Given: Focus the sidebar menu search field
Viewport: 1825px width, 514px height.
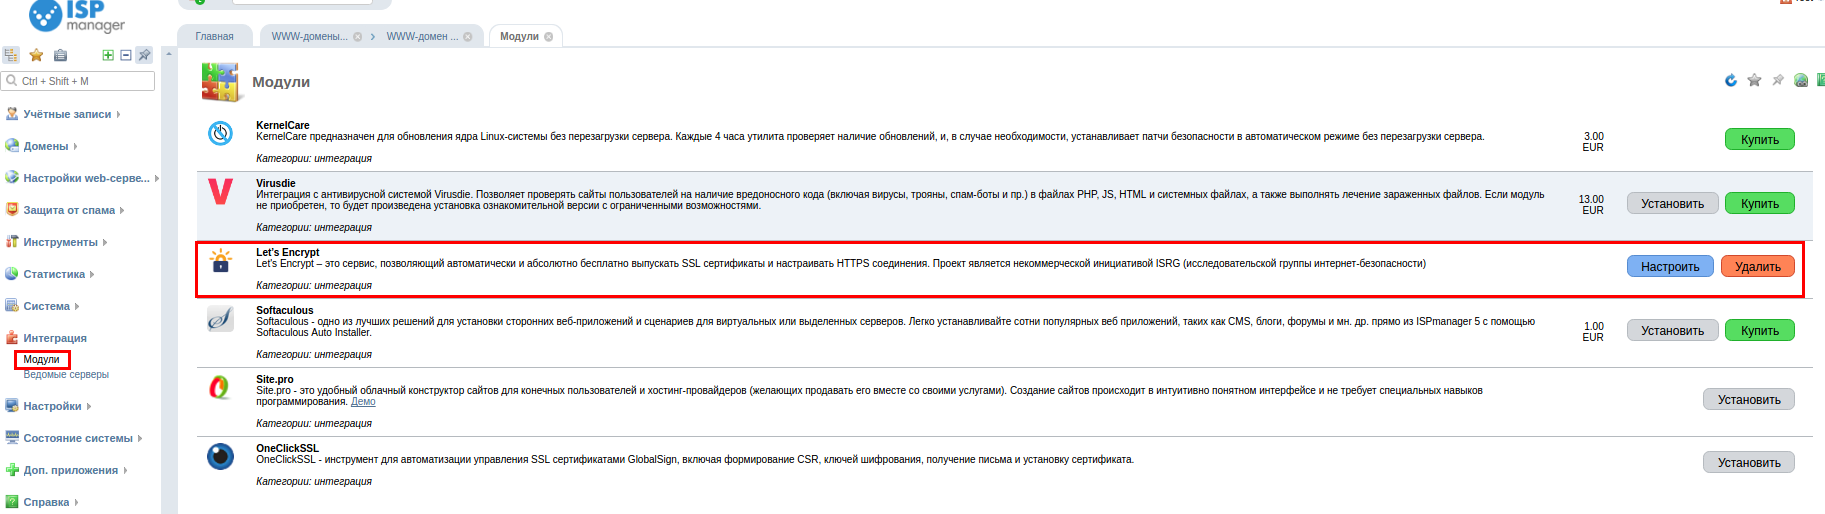Looking at the screenshot, I should 79,81.
